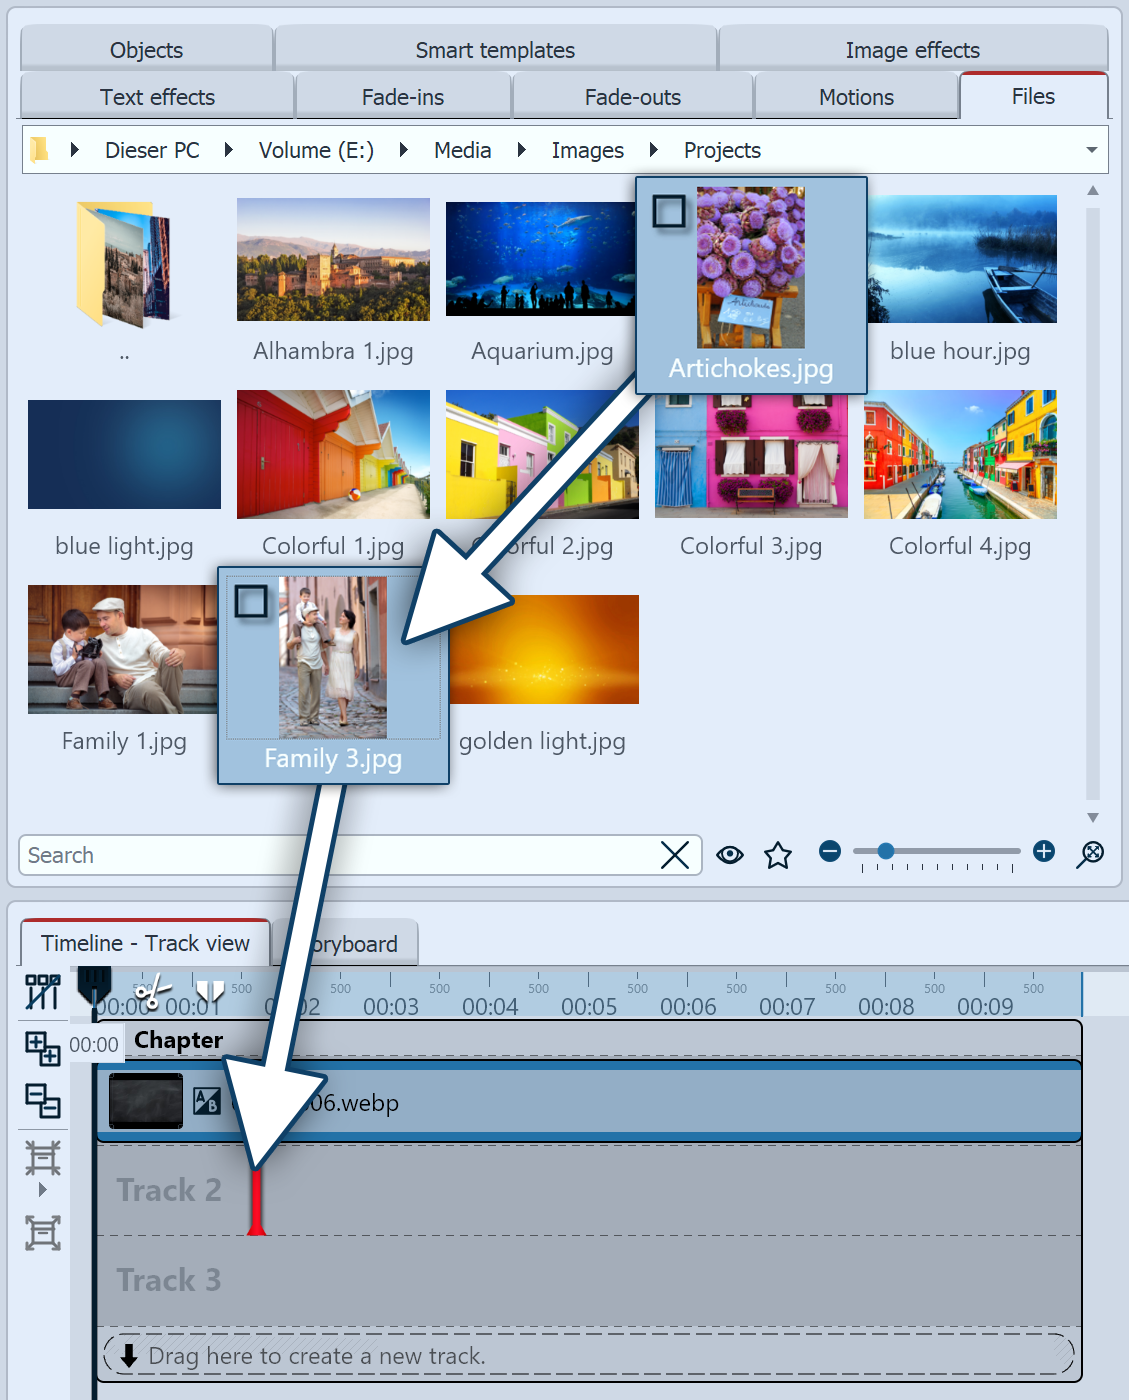This screenshot has height=1400, width=1129.
Task: Click the star favorites icon near the search field
Action: click(778, 855)
